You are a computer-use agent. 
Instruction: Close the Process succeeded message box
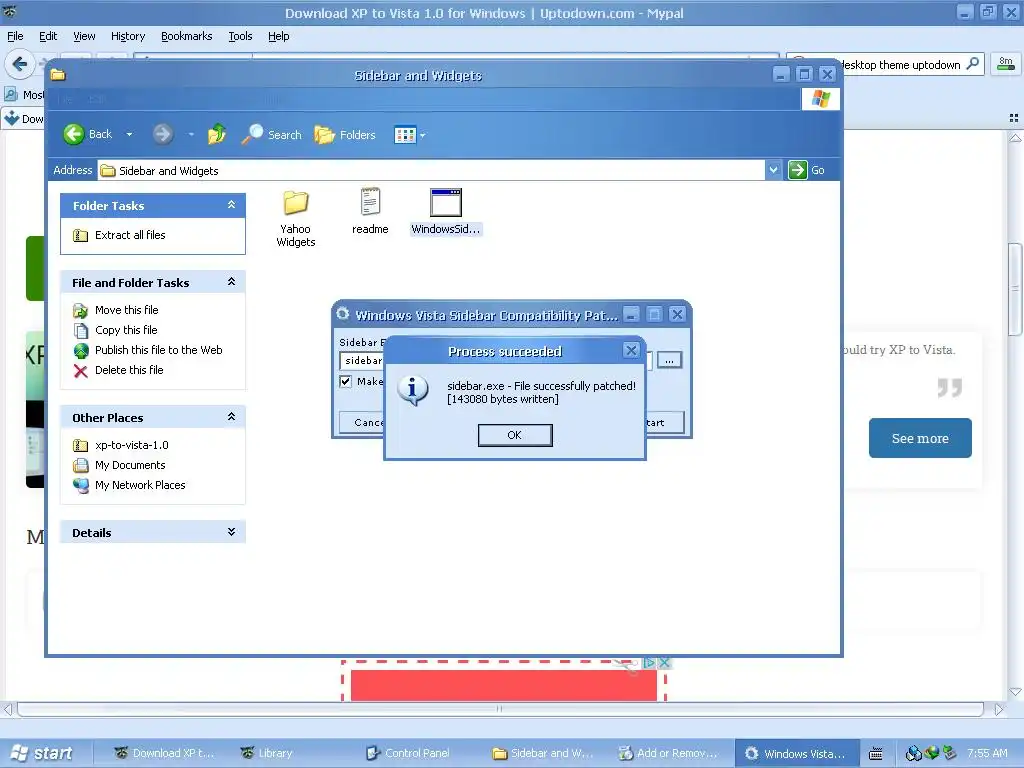(631, 351)
